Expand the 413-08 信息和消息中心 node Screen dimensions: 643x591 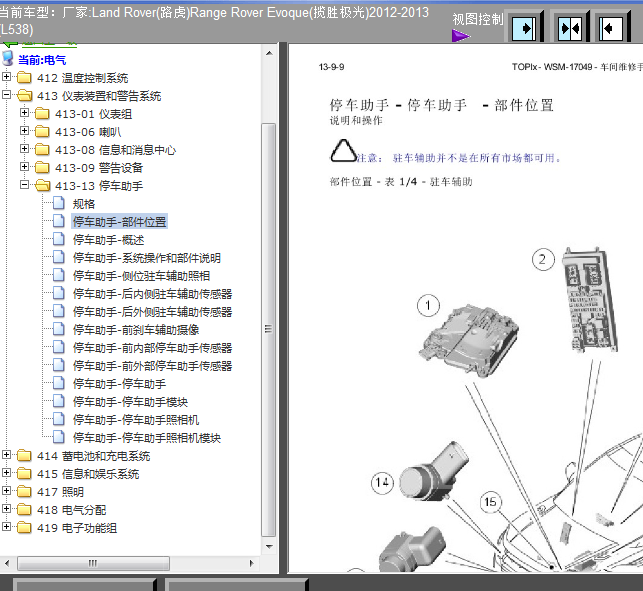[x=24, y=148]
